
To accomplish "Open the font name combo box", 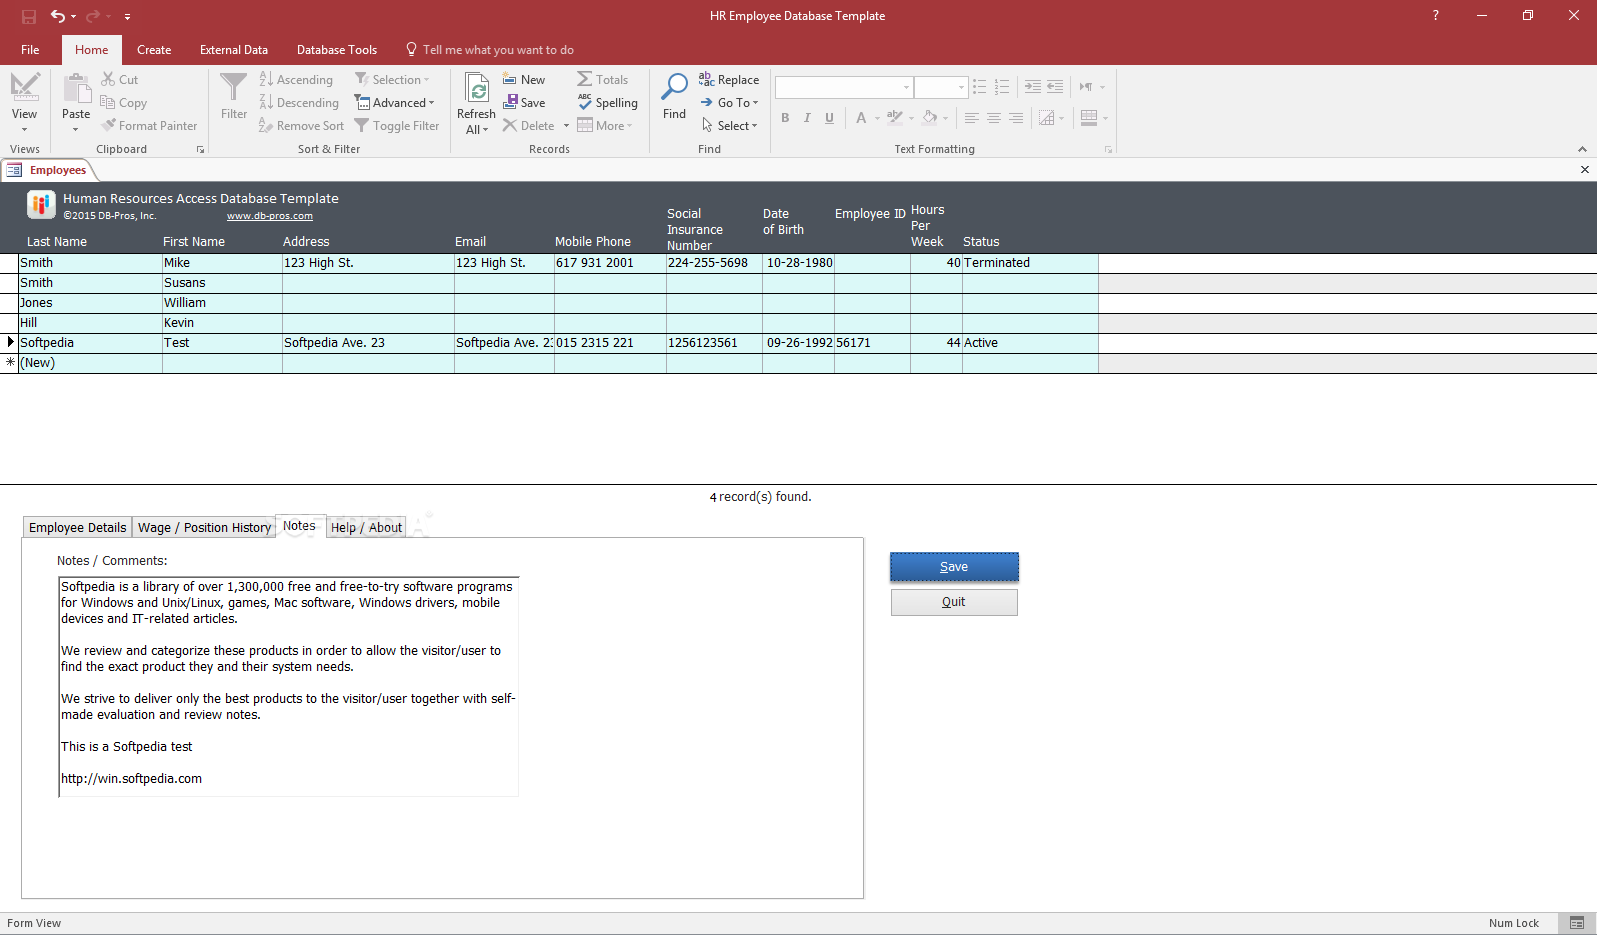I will 844,87.
